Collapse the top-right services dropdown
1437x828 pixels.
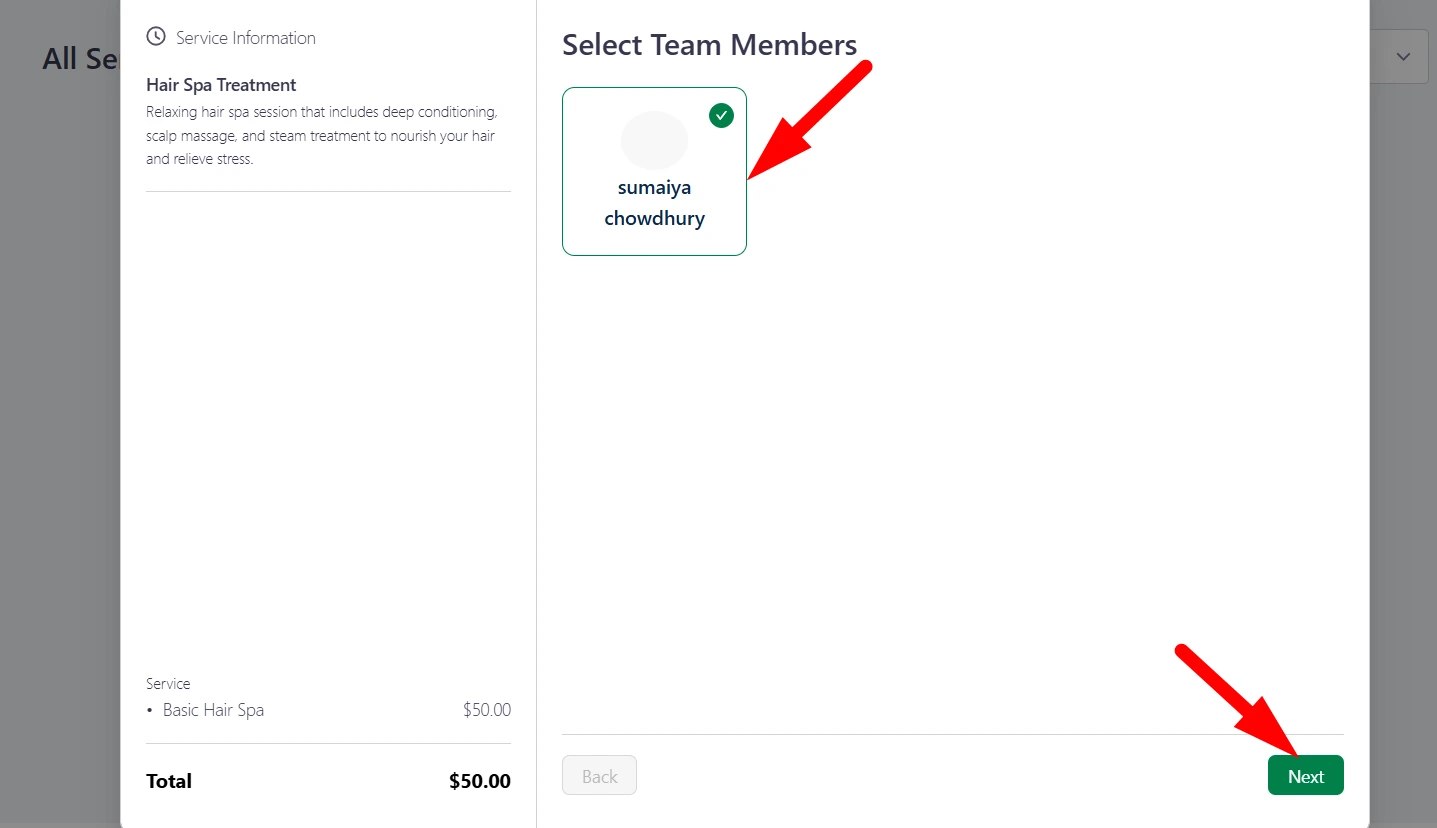point(1402,56)
